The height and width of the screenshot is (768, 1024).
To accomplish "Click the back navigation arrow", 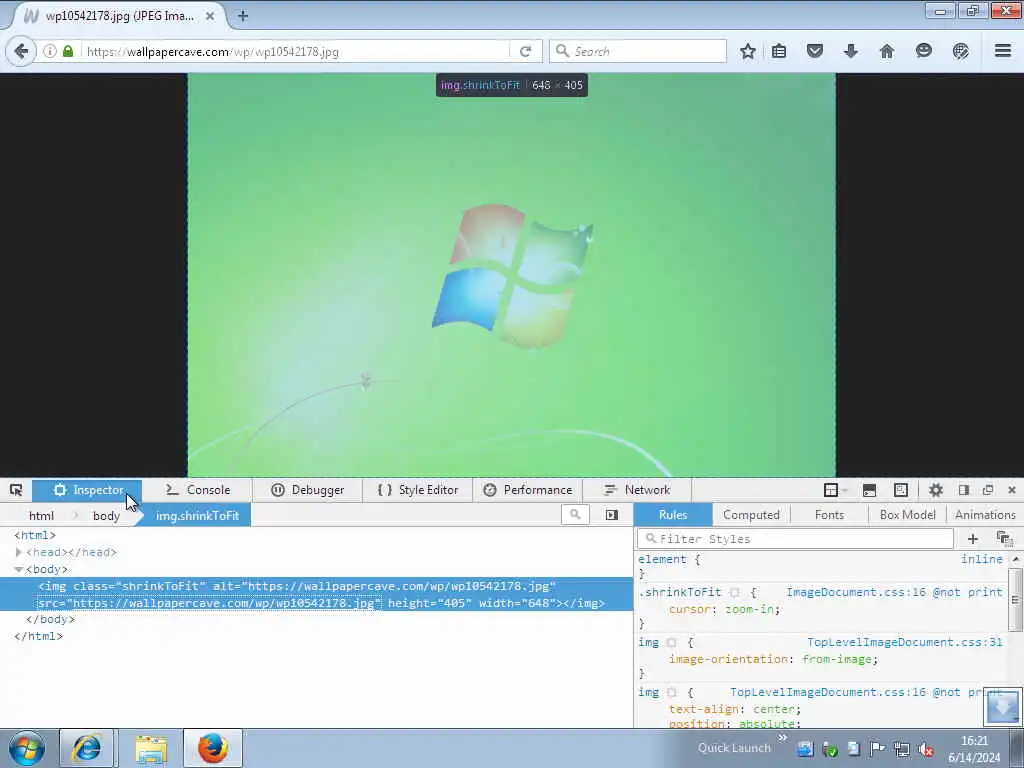I will coord(21,51).
